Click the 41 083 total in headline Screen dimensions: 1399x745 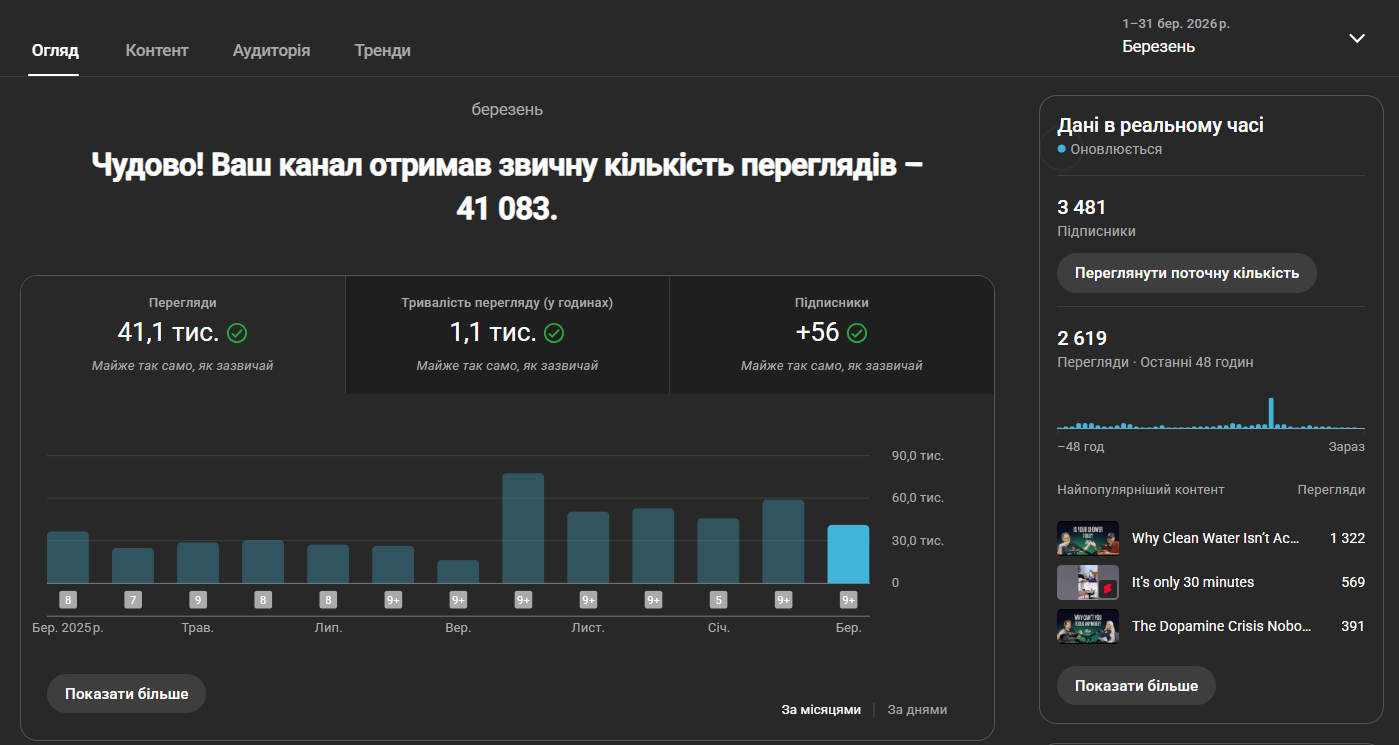pyautogui.click(x=506, y=208)
